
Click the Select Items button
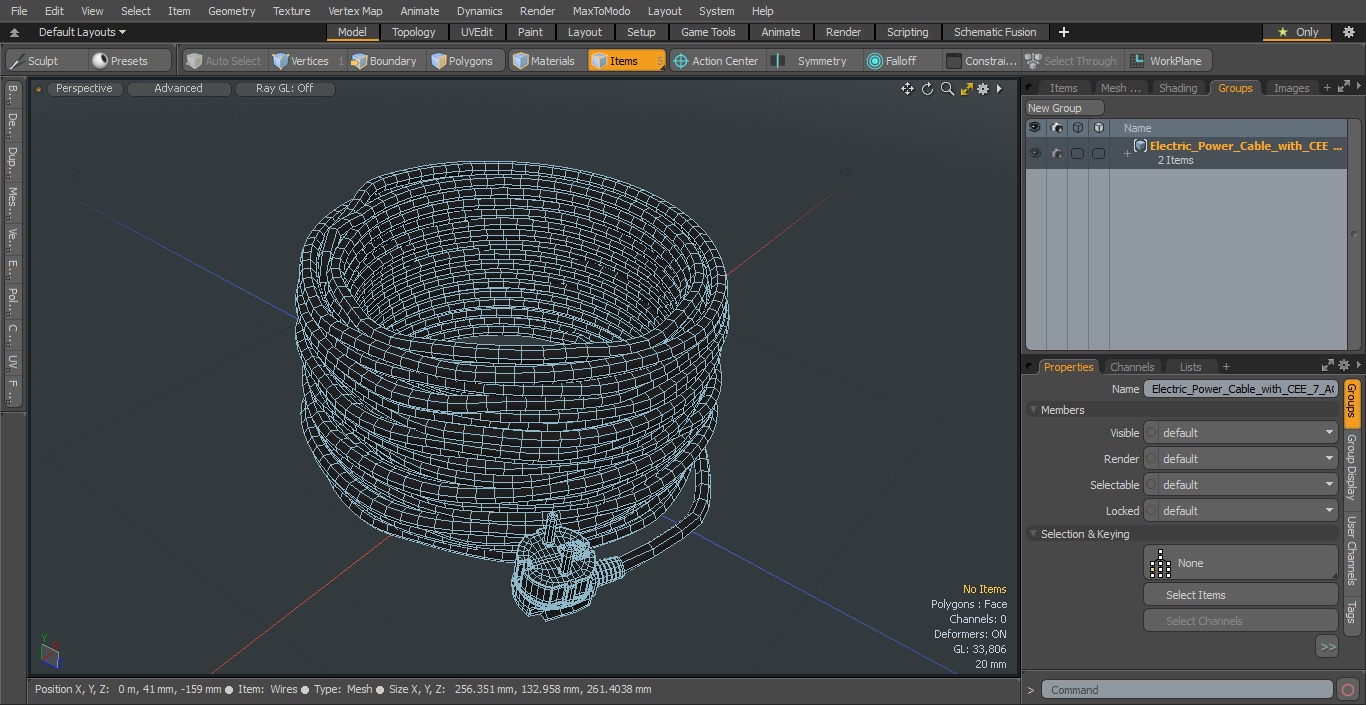click(1240, 595)
